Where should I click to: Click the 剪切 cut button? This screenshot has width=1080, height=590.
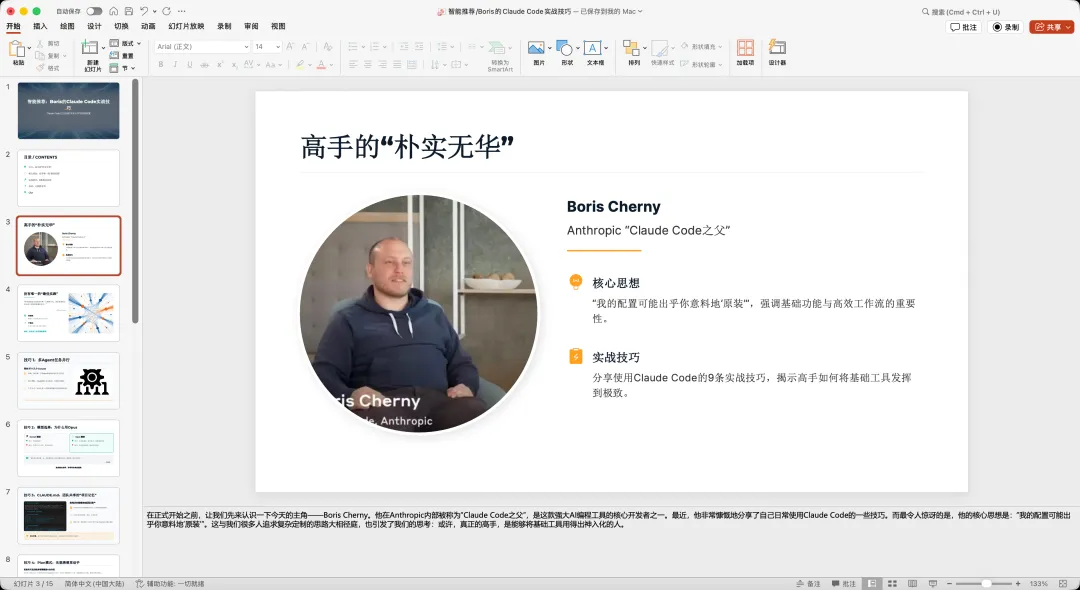[48, 43]
